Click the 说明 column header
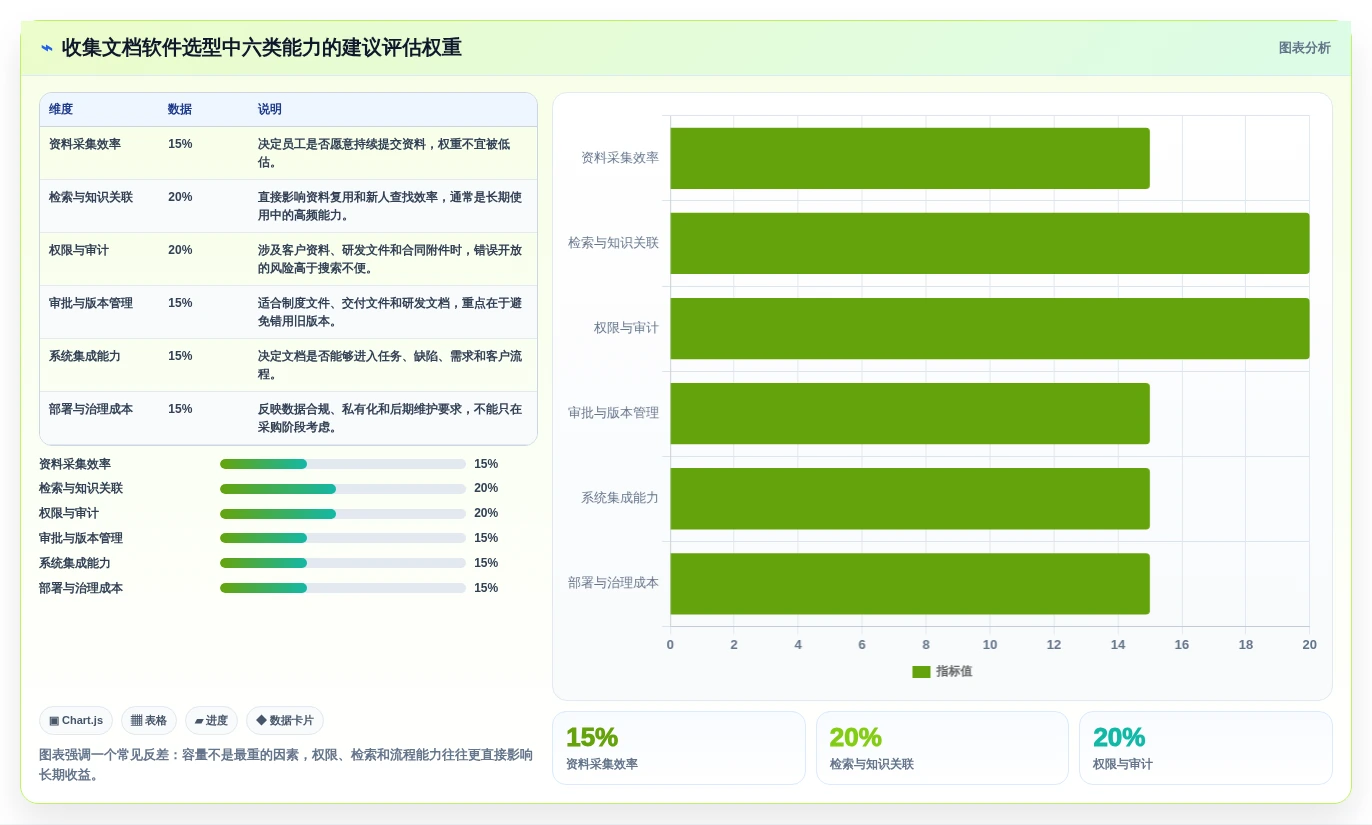 click(x=270, y=109)
